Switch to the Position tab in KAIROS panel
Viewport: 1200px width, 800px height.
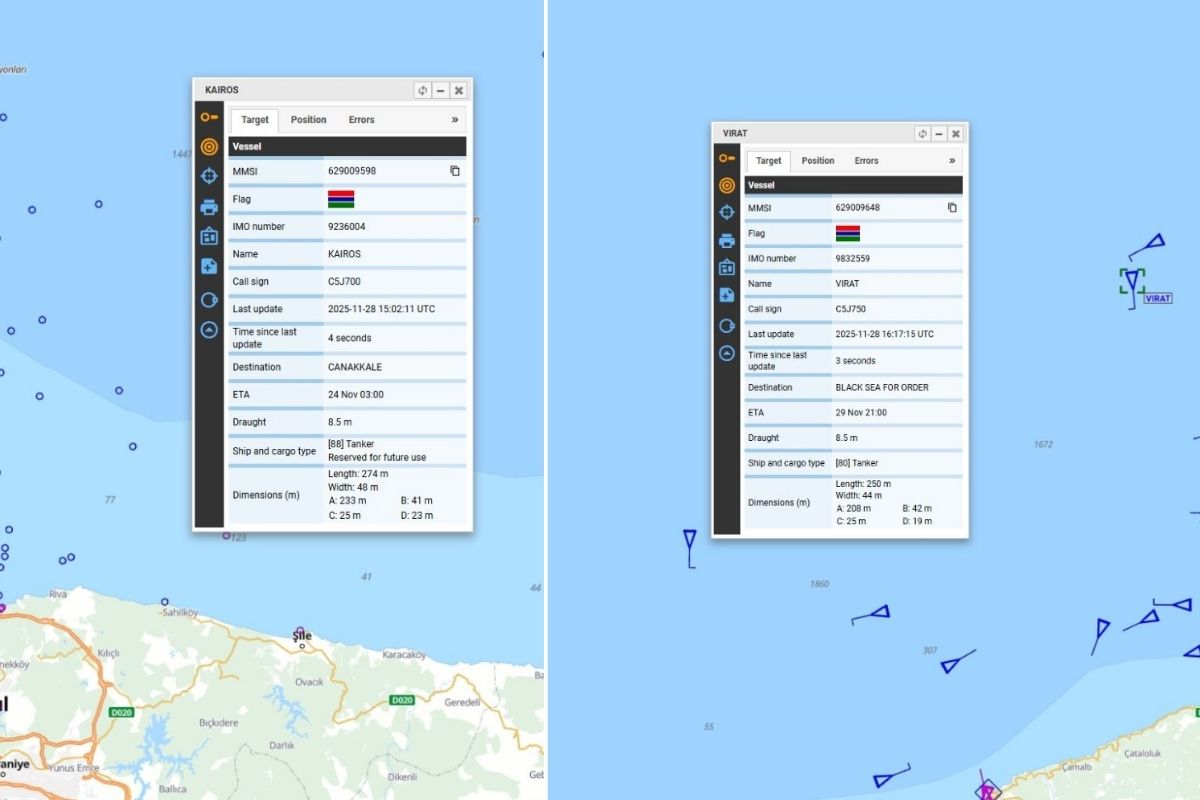308,120
